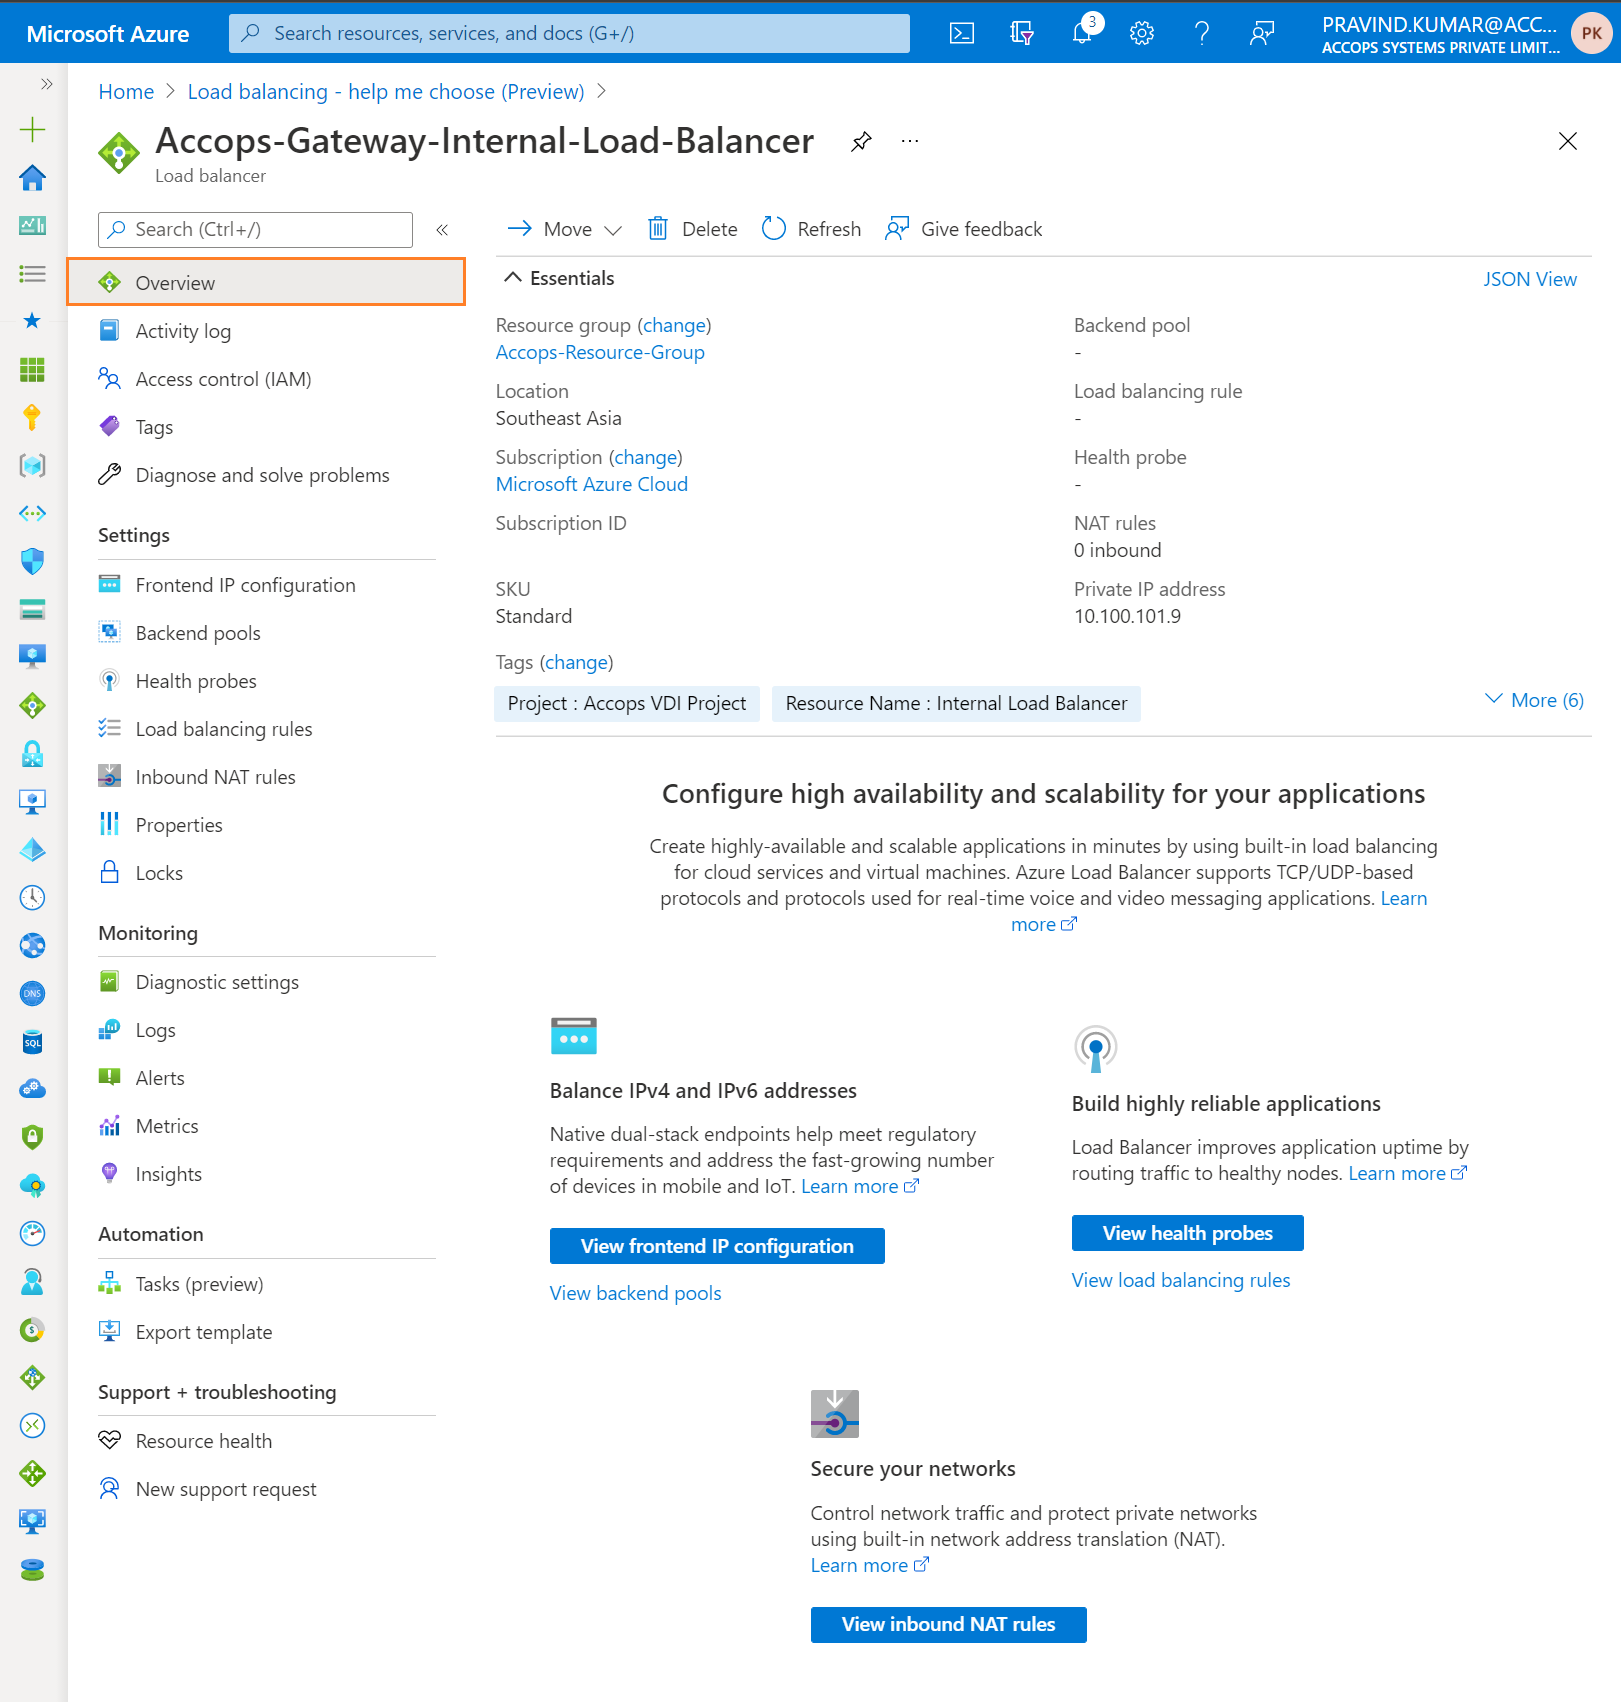Click the top bar feedback icon
The width and height of the screenshot is (1621, 1702).
click(1262, 33)
